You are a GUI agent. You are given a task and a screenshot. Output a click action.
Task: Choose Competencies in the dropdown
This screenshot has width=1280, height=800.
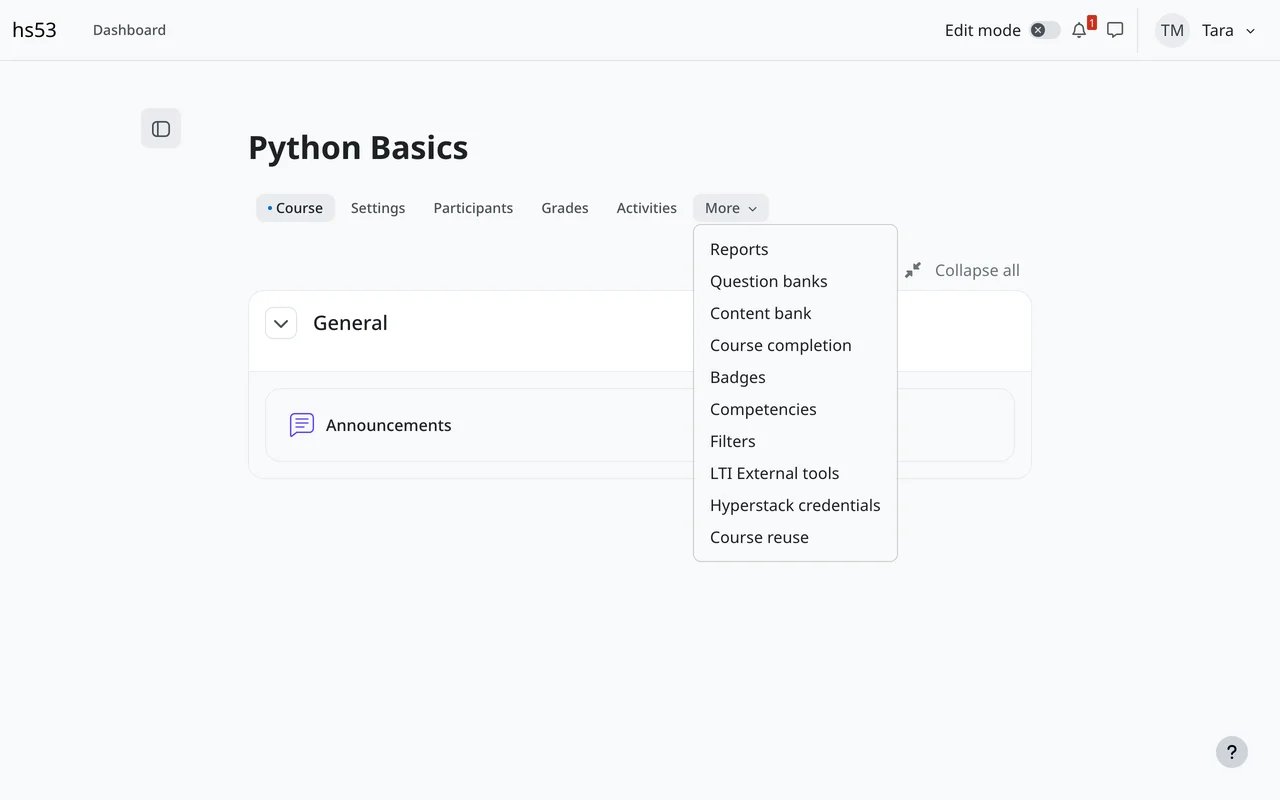[x=795, y=409]
